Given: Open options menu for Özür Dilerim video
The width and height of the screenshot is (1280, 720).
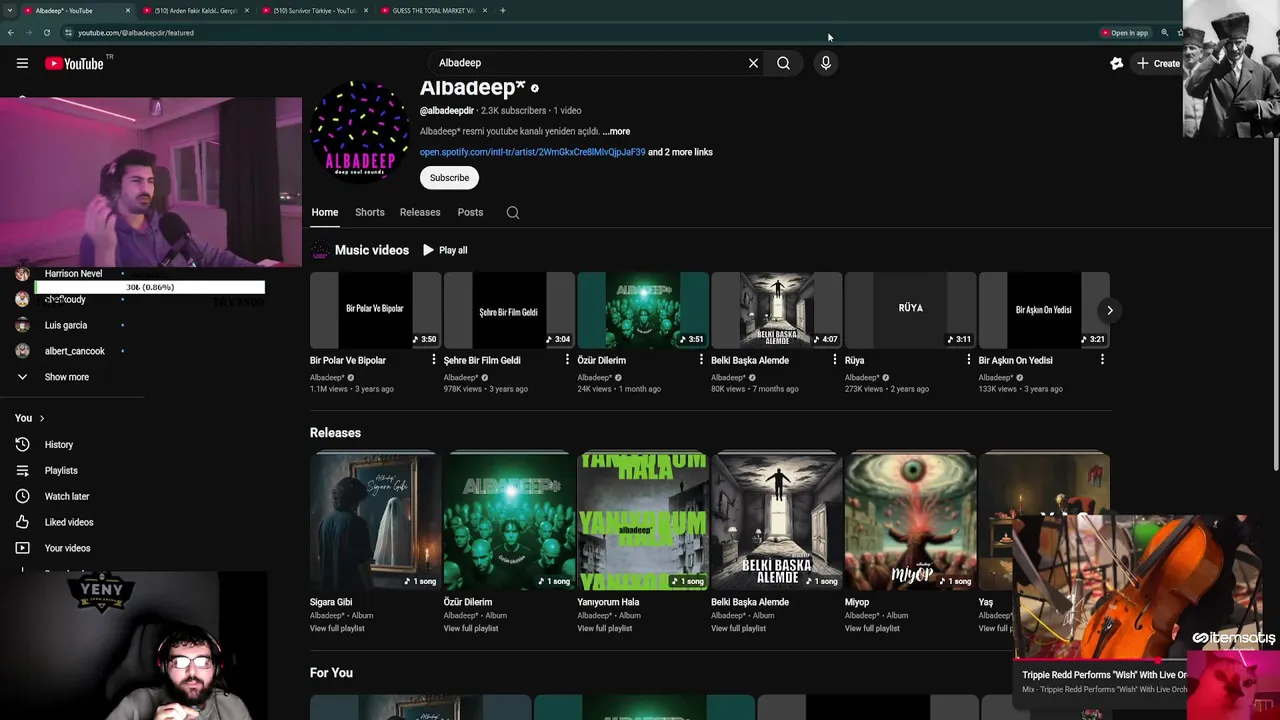Looking at the screenshot, I should pos(701,360).
